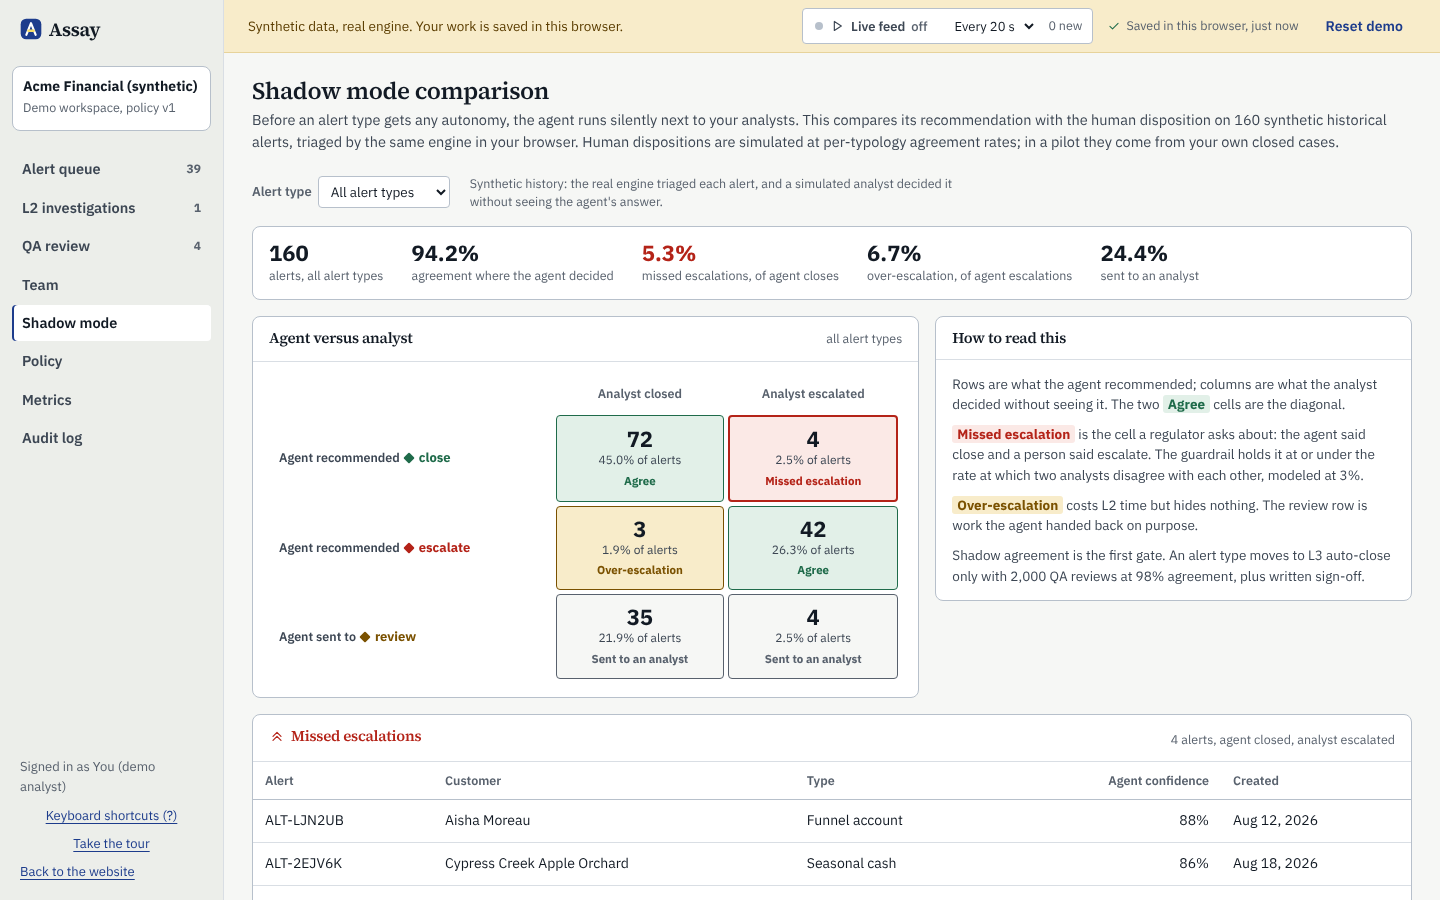
Task: Click the Take the tour link
Action: [111, 844]
